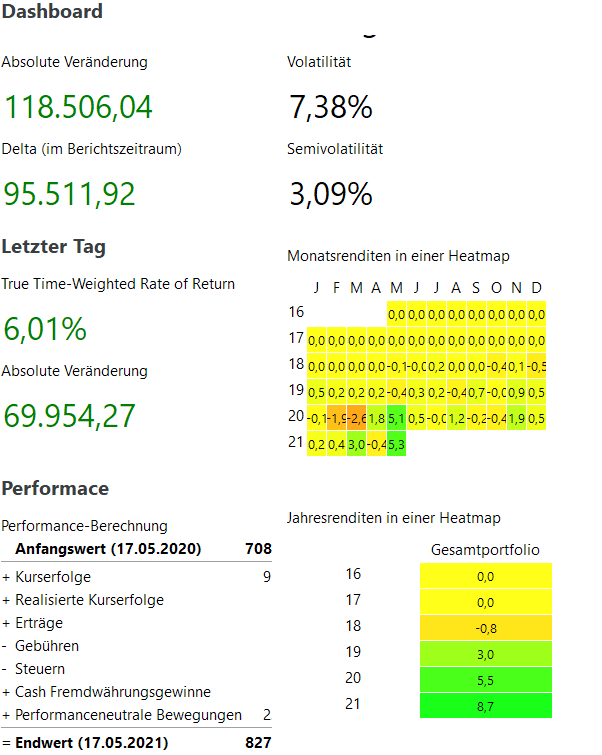Select the orange -2,6 March cell in row 20
Screen dimensions: 602x755
coord(356,418)
